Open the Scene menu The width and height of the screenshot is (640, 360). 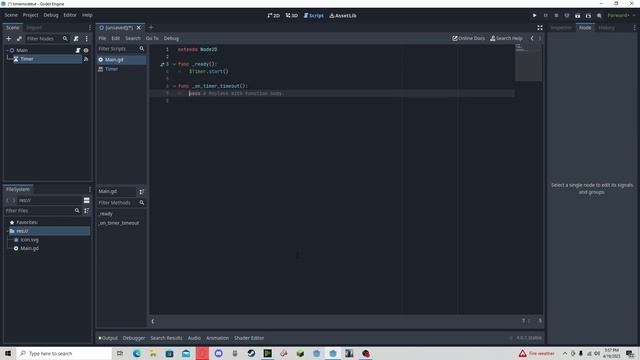(x=11, y=15)
